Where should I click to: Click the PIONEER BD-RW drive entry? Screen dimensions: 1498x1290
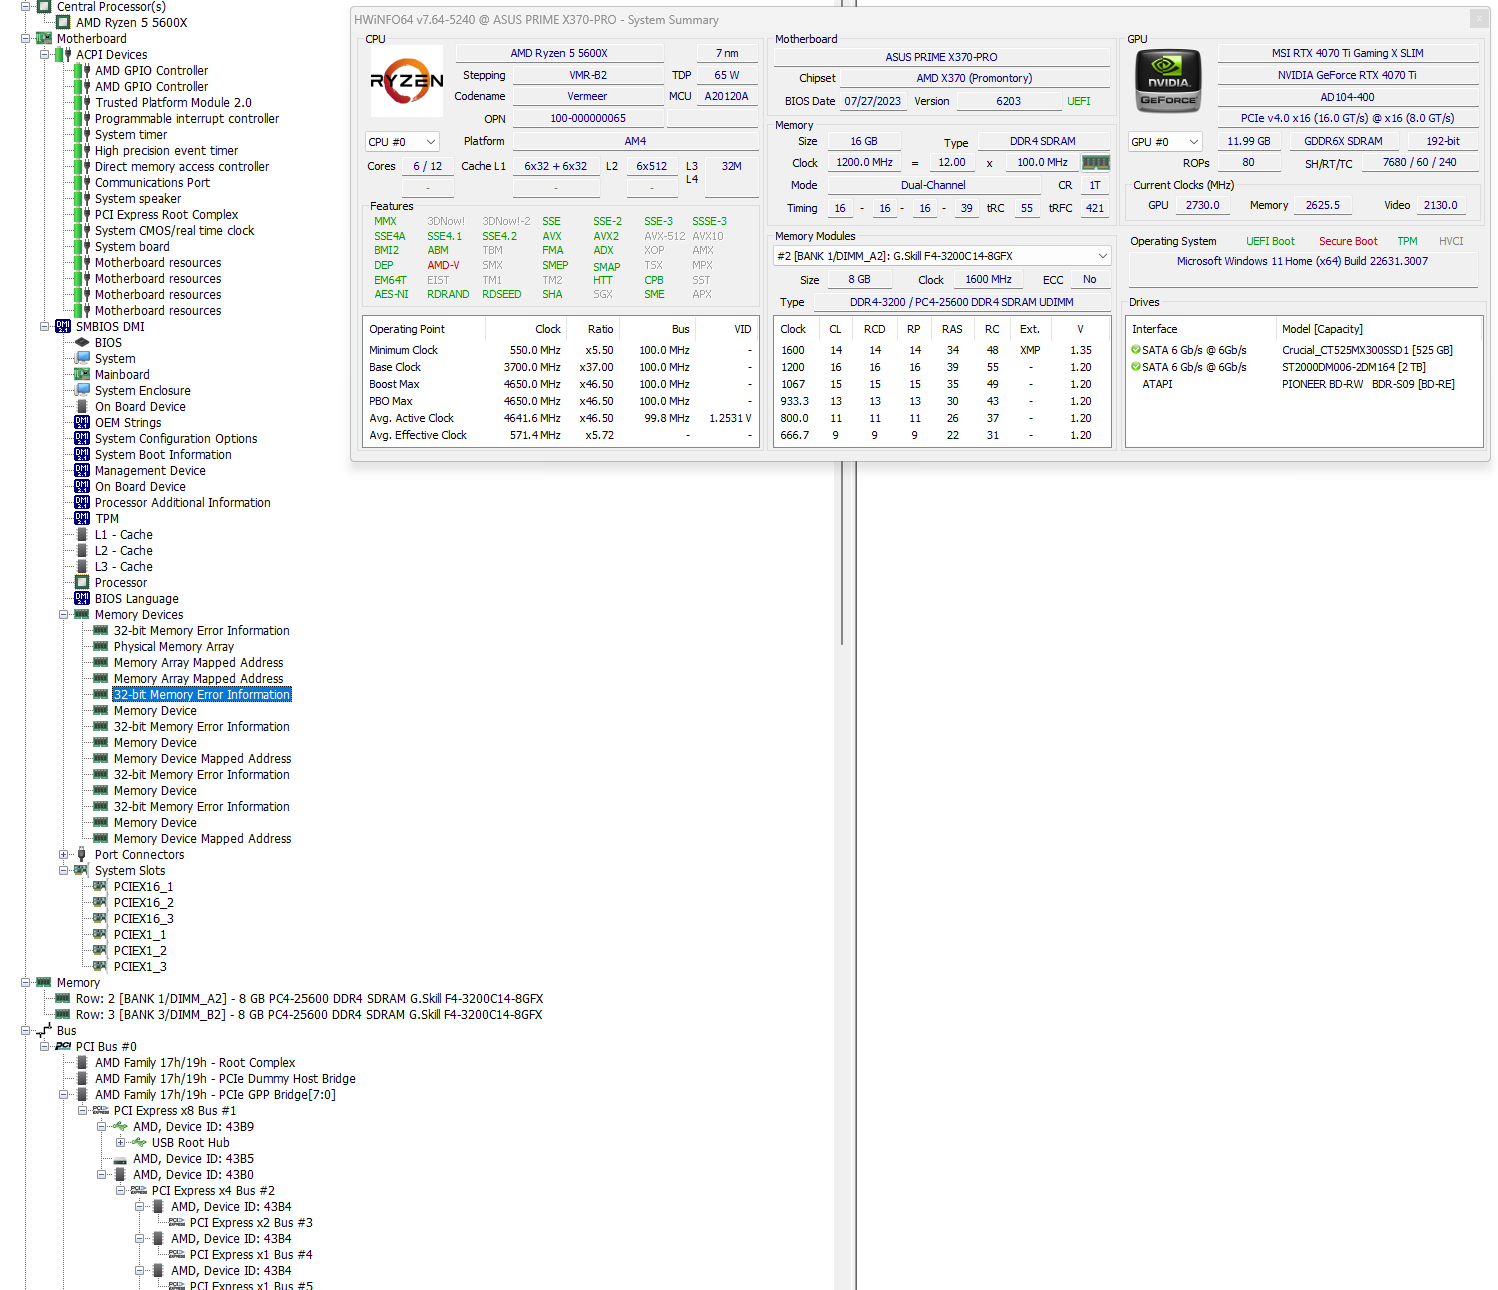[x=1303, y=384]
